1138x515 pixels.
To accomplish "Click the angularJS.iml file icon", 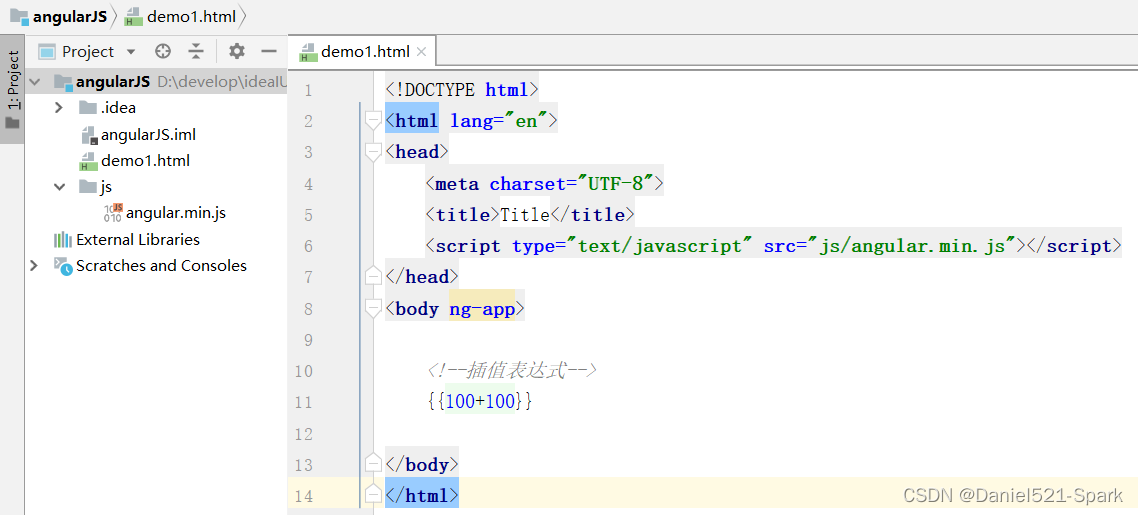I will [88, 134].
